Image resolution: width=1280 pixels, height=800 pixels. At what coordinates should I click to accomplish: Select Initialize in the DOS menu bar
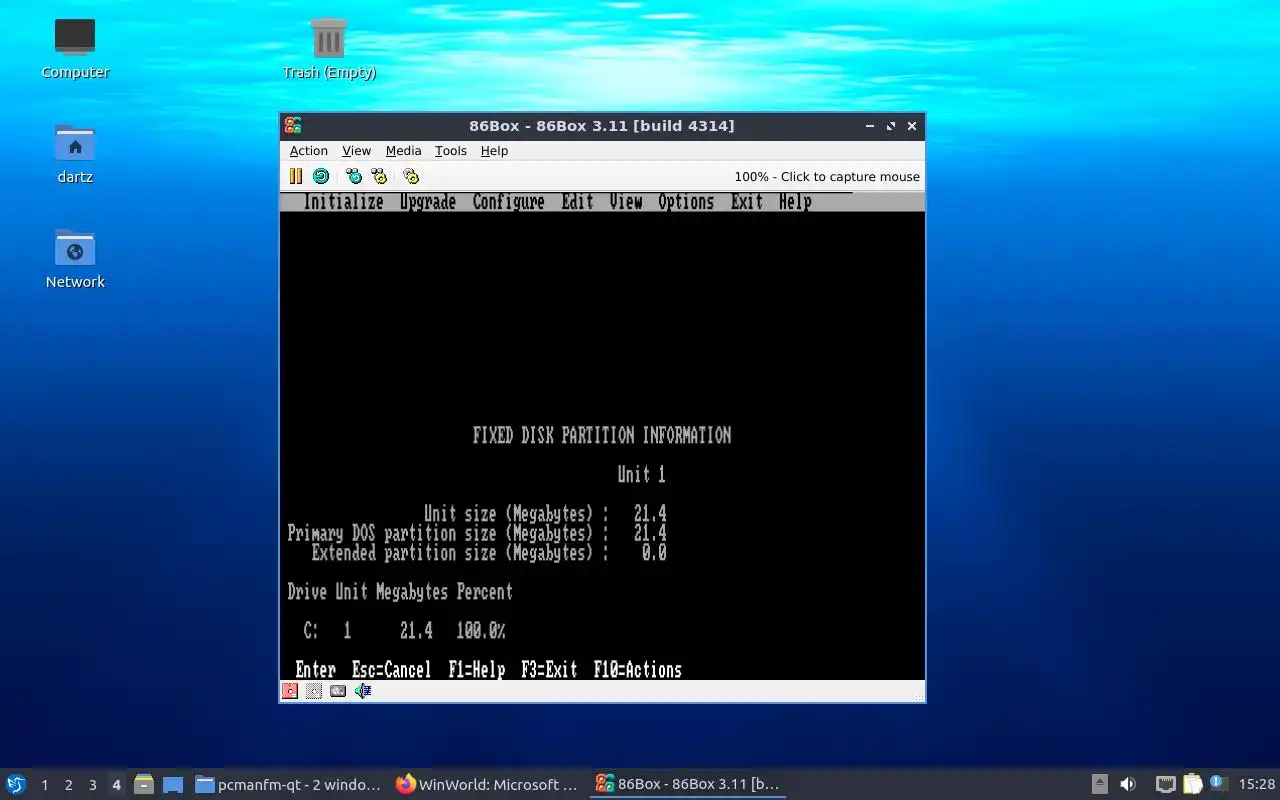click(x=343, y=202)
